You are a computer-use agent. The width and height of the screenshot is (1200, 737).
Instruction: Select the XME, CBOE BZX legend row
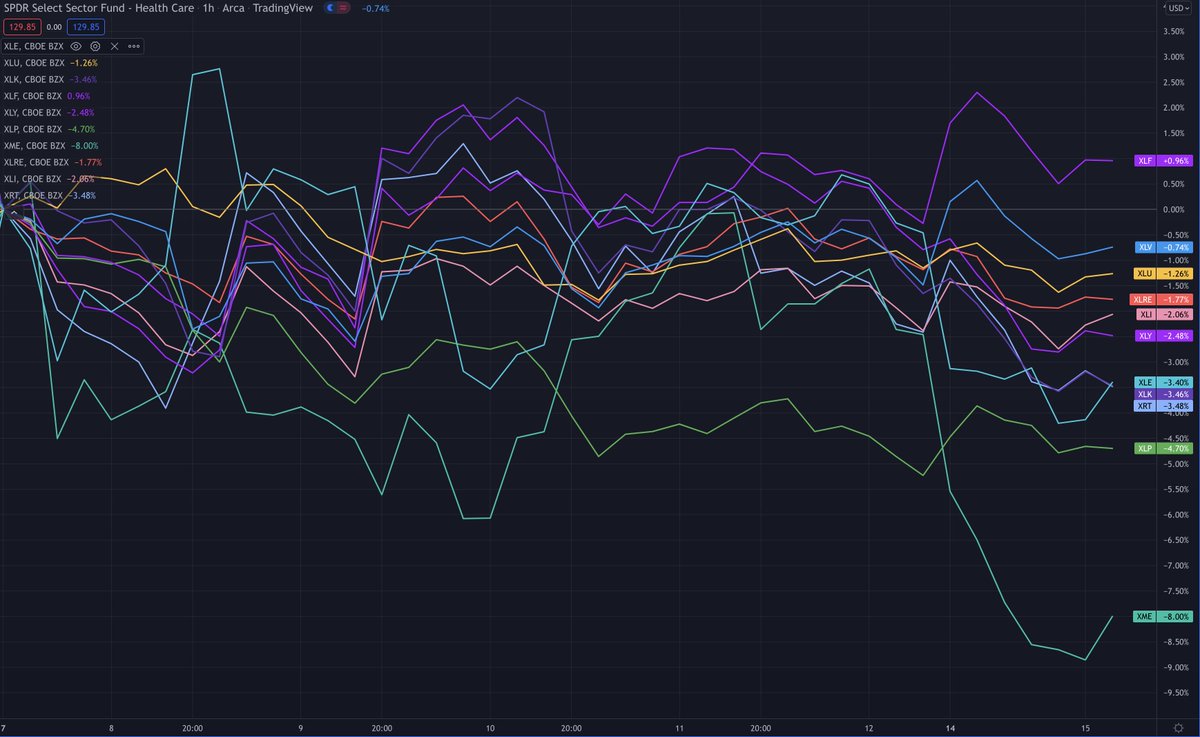point(51,146)
